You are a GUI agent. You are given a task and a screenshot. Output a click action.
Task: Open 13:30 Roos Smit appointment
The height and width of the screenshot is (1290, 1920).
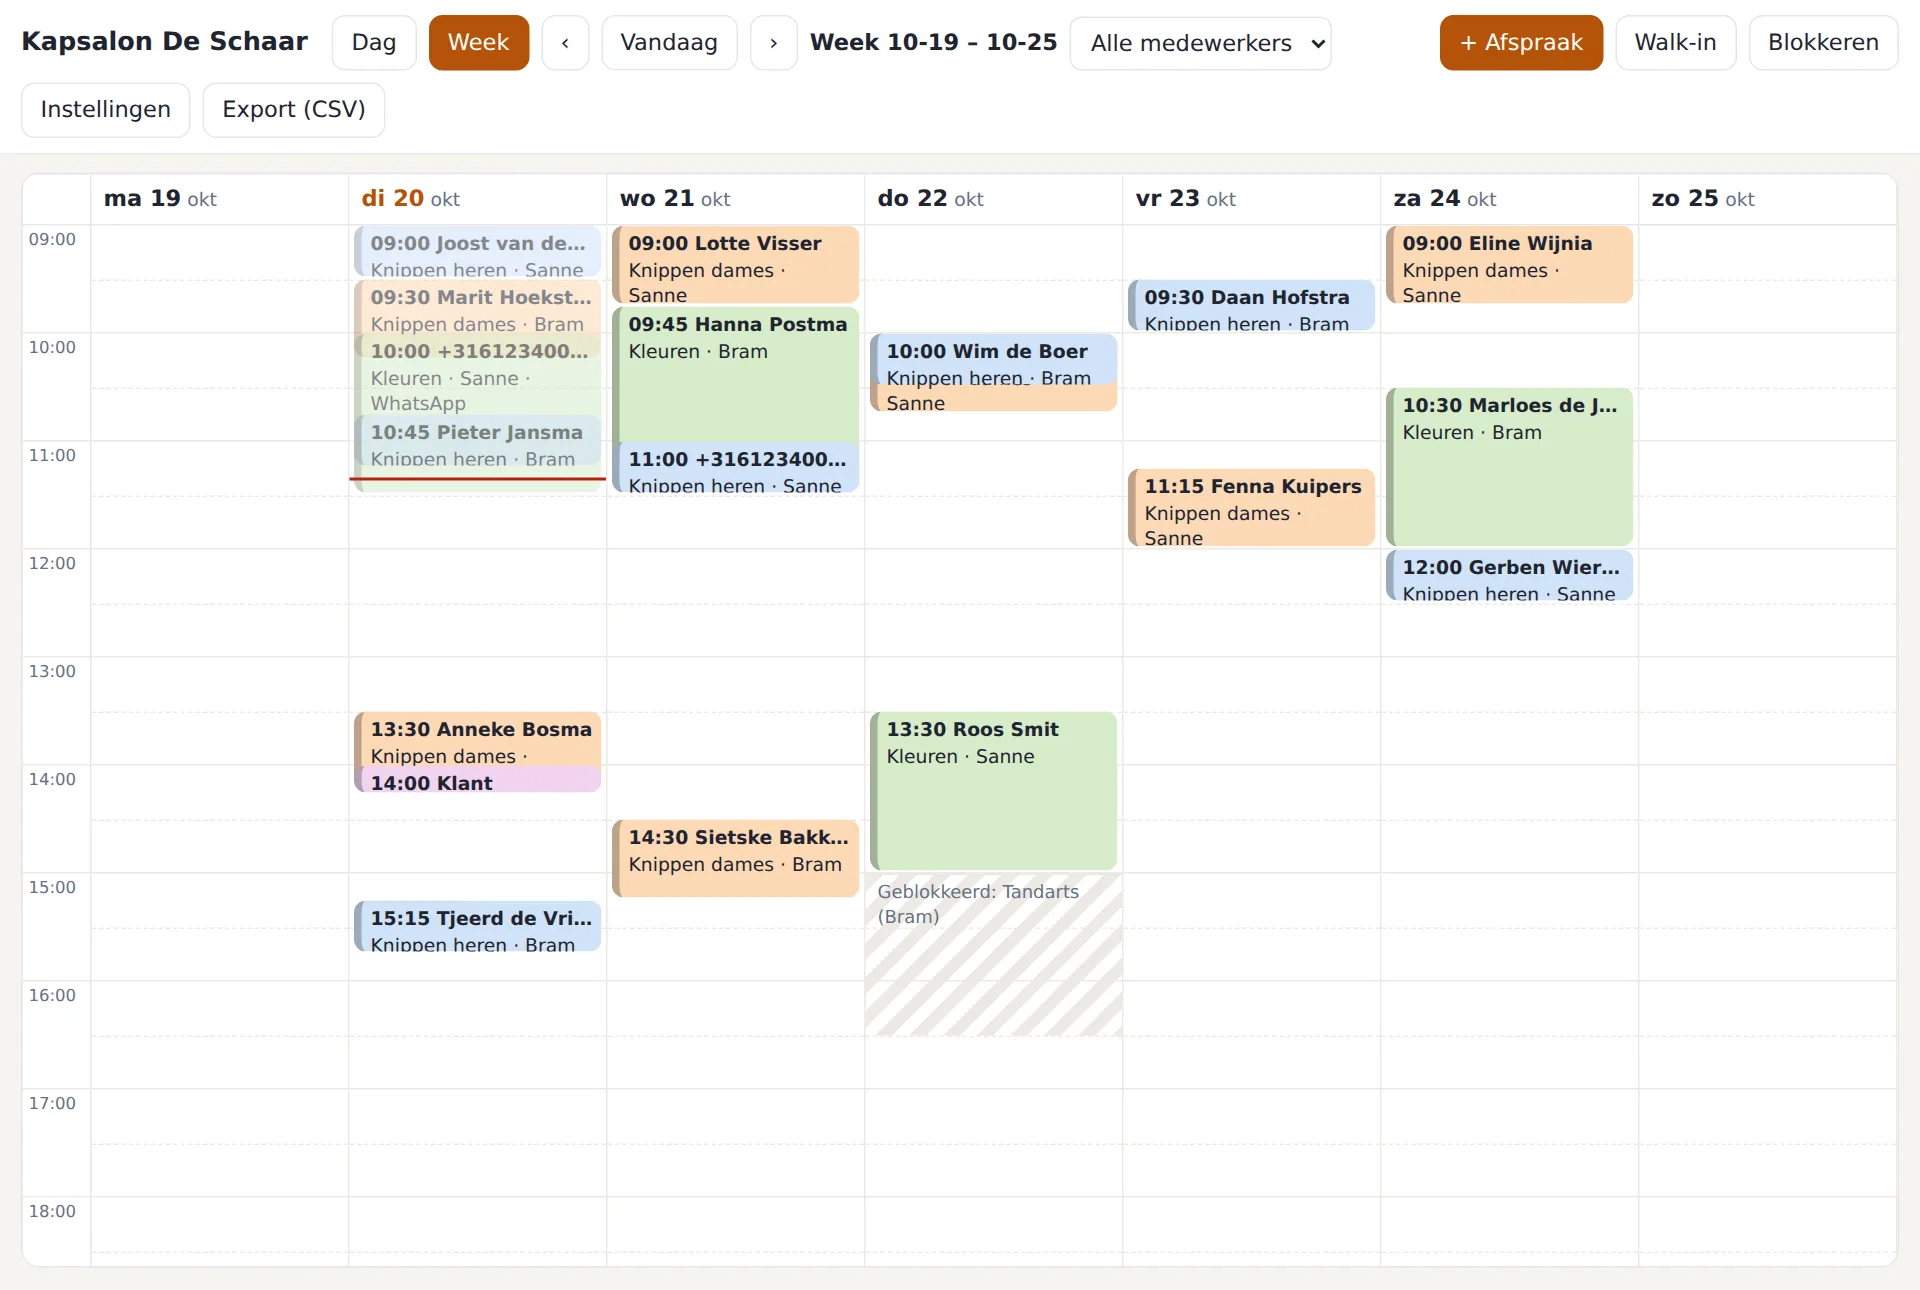pos(993,791)
